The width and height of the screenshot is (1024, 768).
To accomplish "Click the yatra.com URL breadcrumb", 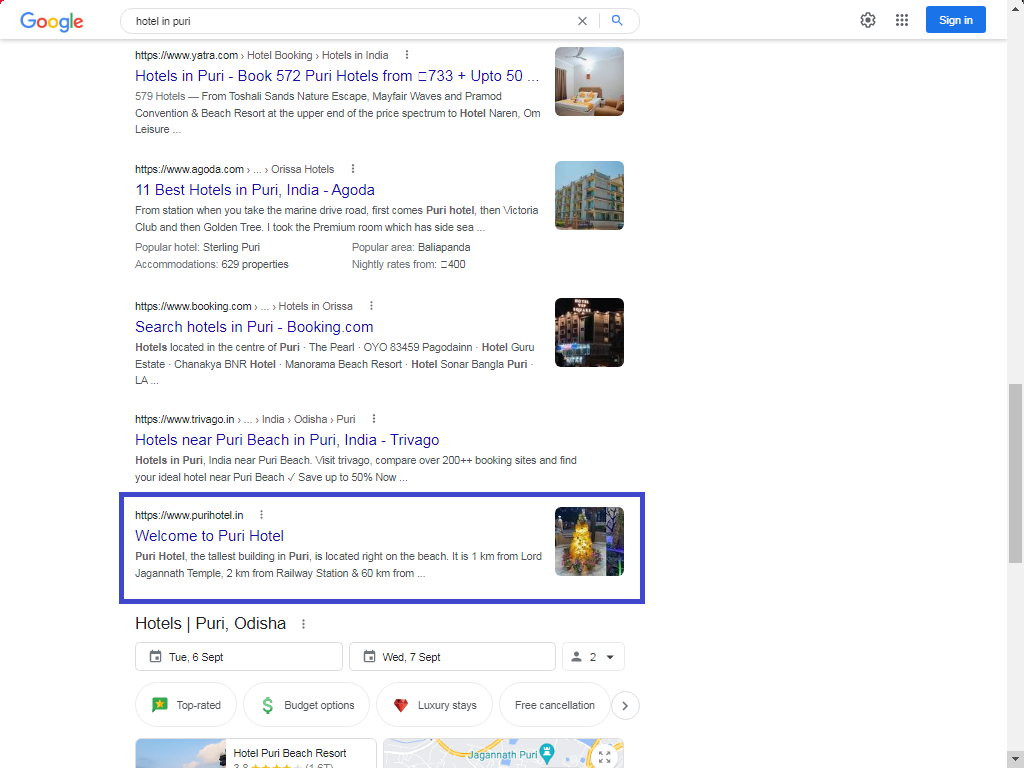I will click(261, 56).
